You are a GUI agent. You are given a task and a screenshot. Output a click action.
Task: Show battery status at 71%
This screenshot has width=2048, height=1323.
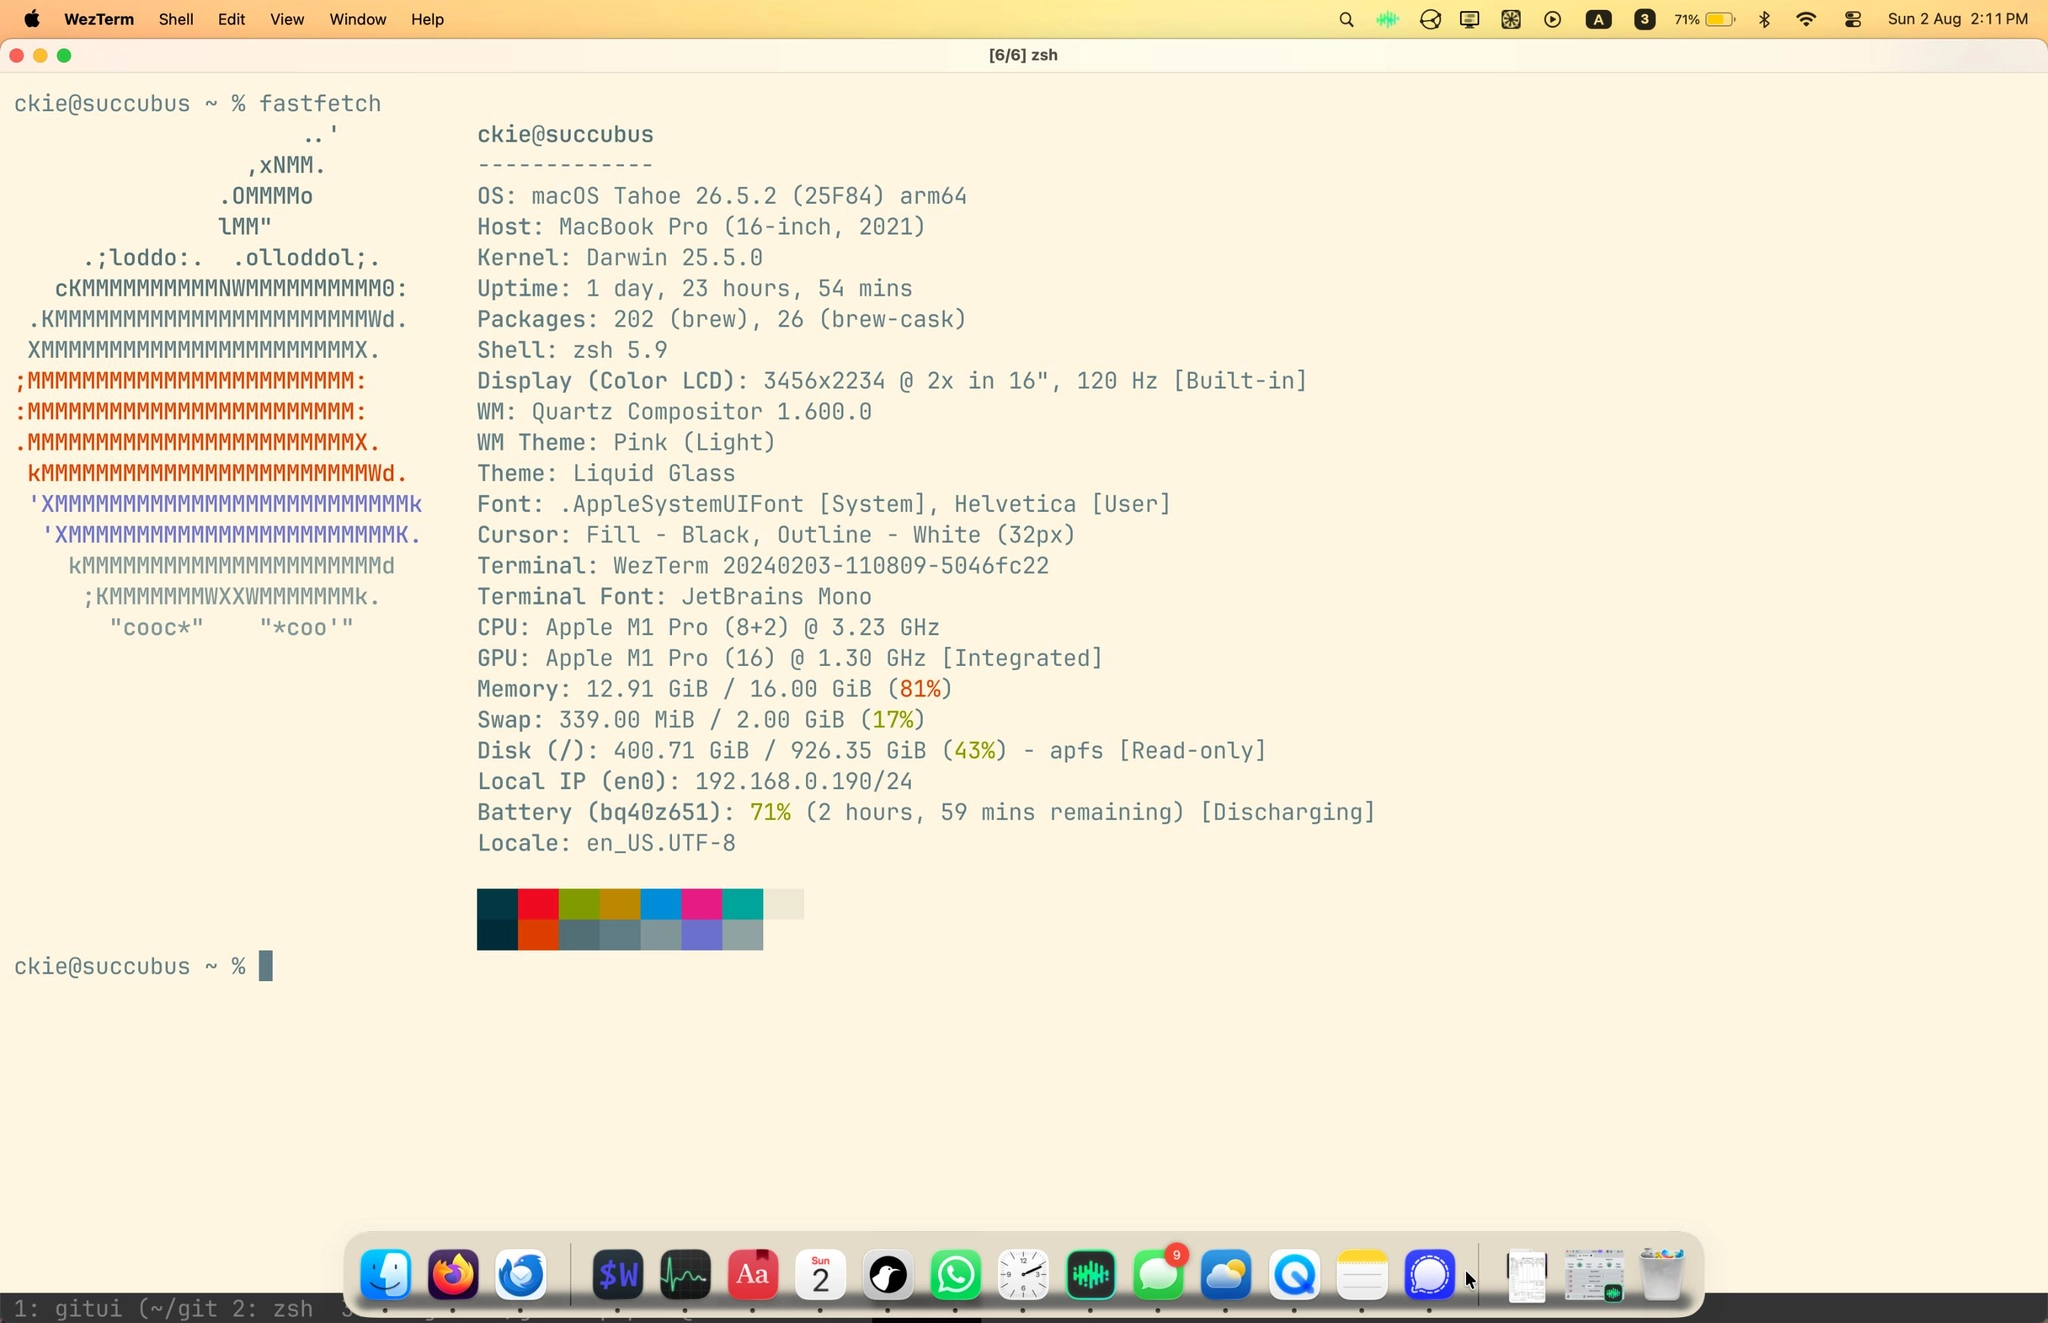1704,19
